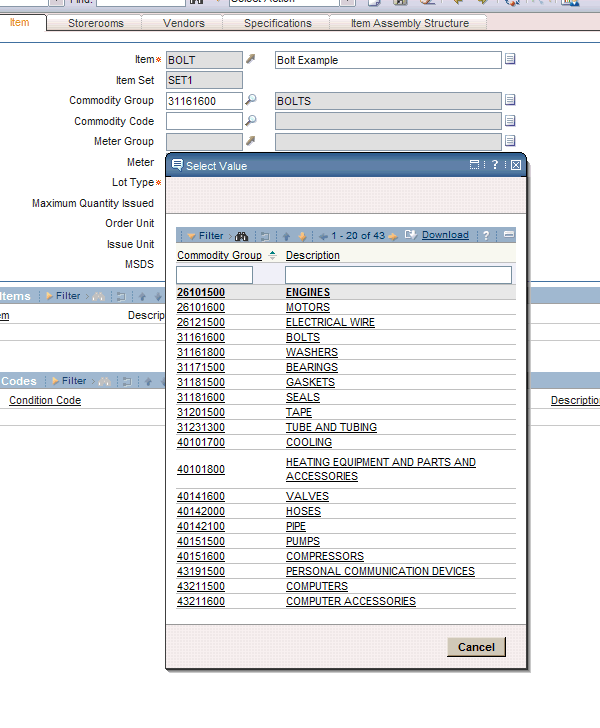Toggle sort order arrow beside Commodity Group header
Screen dimensions: 600x728
[273, 255]
